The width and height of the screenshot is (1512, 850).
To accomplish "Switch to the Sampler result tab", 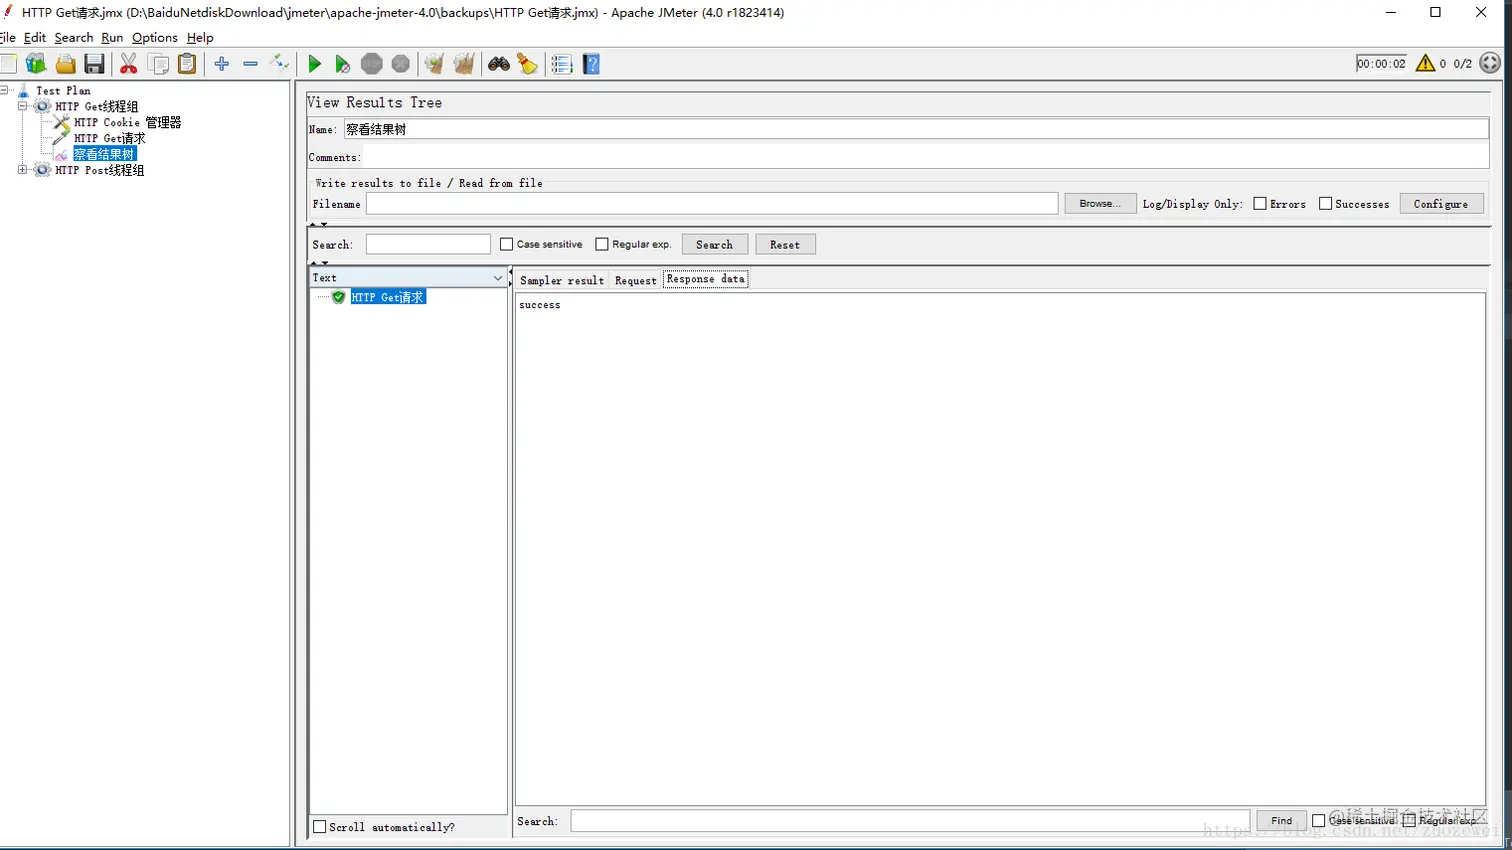I will click(561, 280).
